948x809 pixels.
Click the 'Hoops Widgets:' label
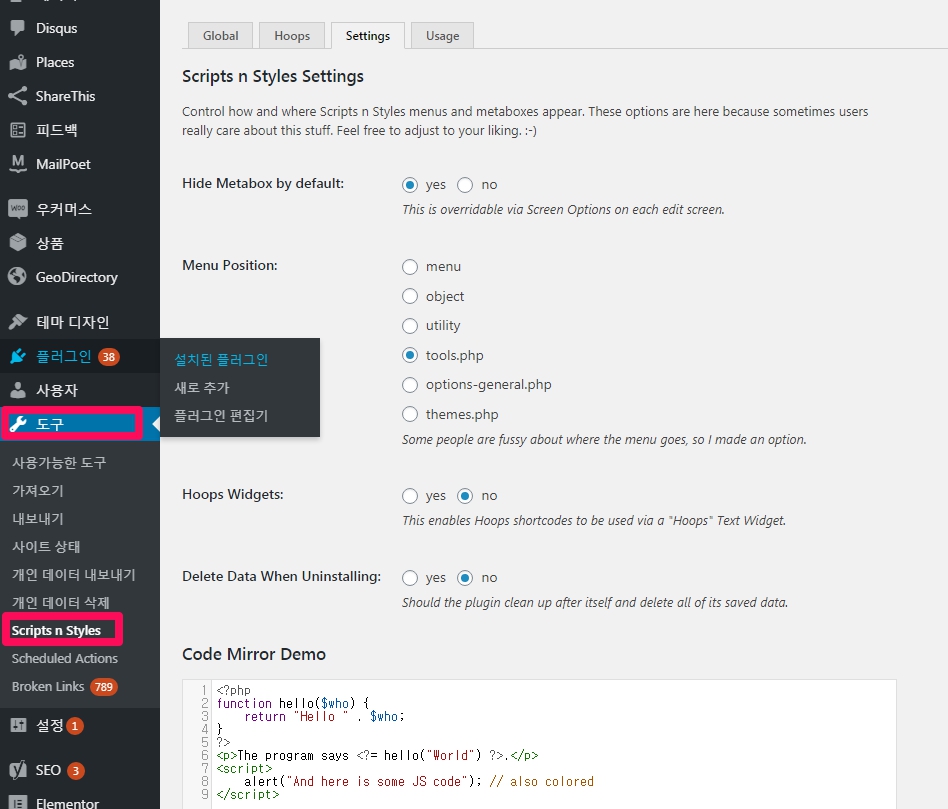(233, 495)
